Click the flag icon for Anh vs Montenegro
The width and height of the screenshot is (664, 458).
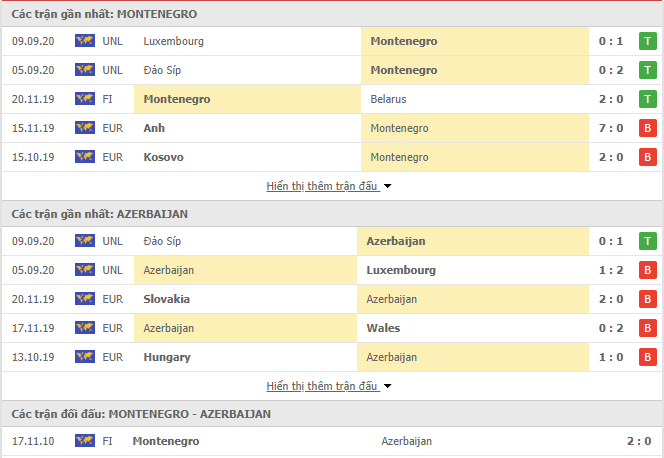point(85,127)
